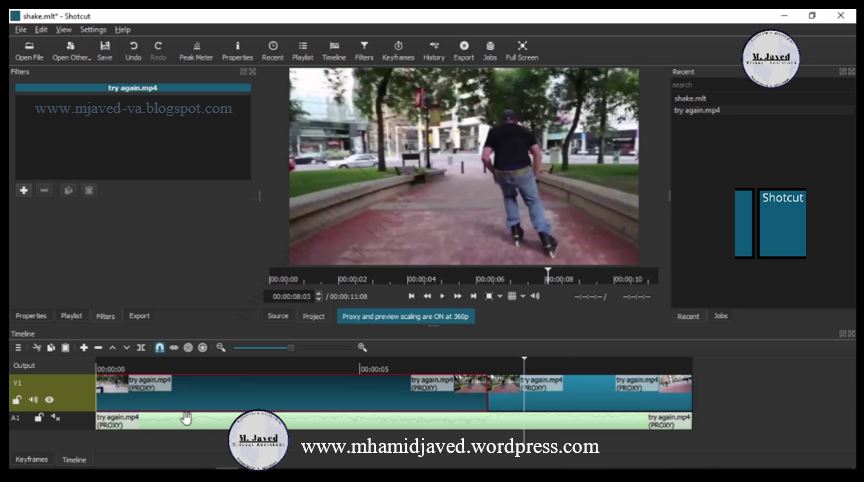Click the Open File toolbar icon
Image resolution: width=864 pixels, height=482 pixels.
pos(29,51)
